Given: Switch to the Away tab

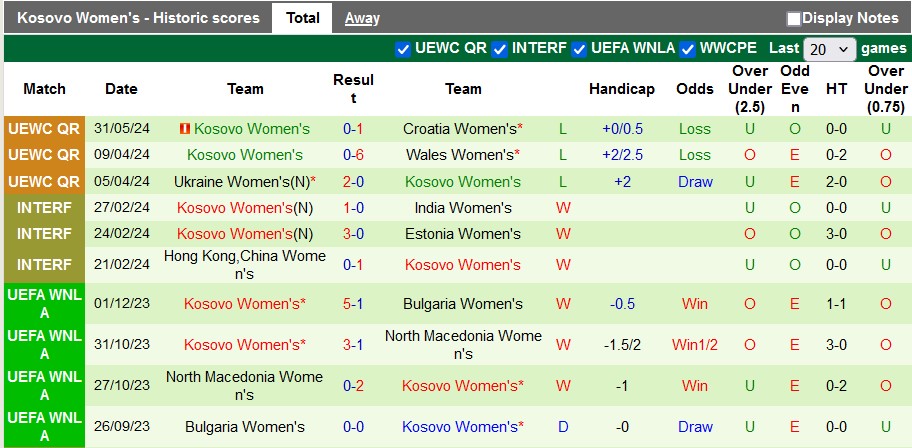Looking at the screenshot, I should (x=362, y=18).
